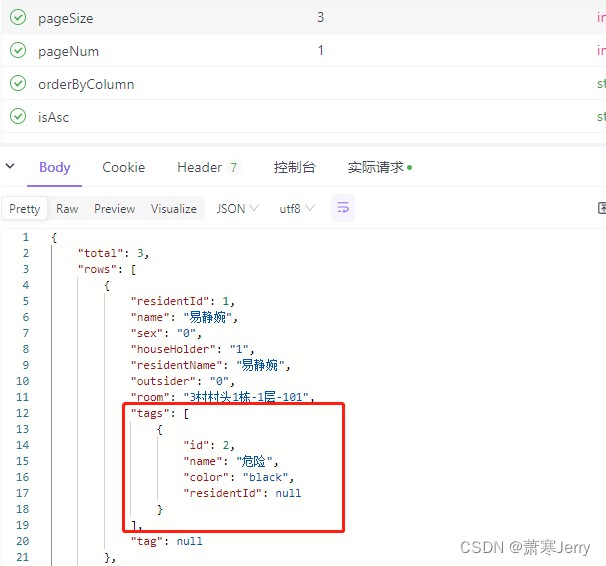The width and height of the screenshot is (606, 566).
Task: Collapse the response panel chevron
Action: [x=10, y=167]
